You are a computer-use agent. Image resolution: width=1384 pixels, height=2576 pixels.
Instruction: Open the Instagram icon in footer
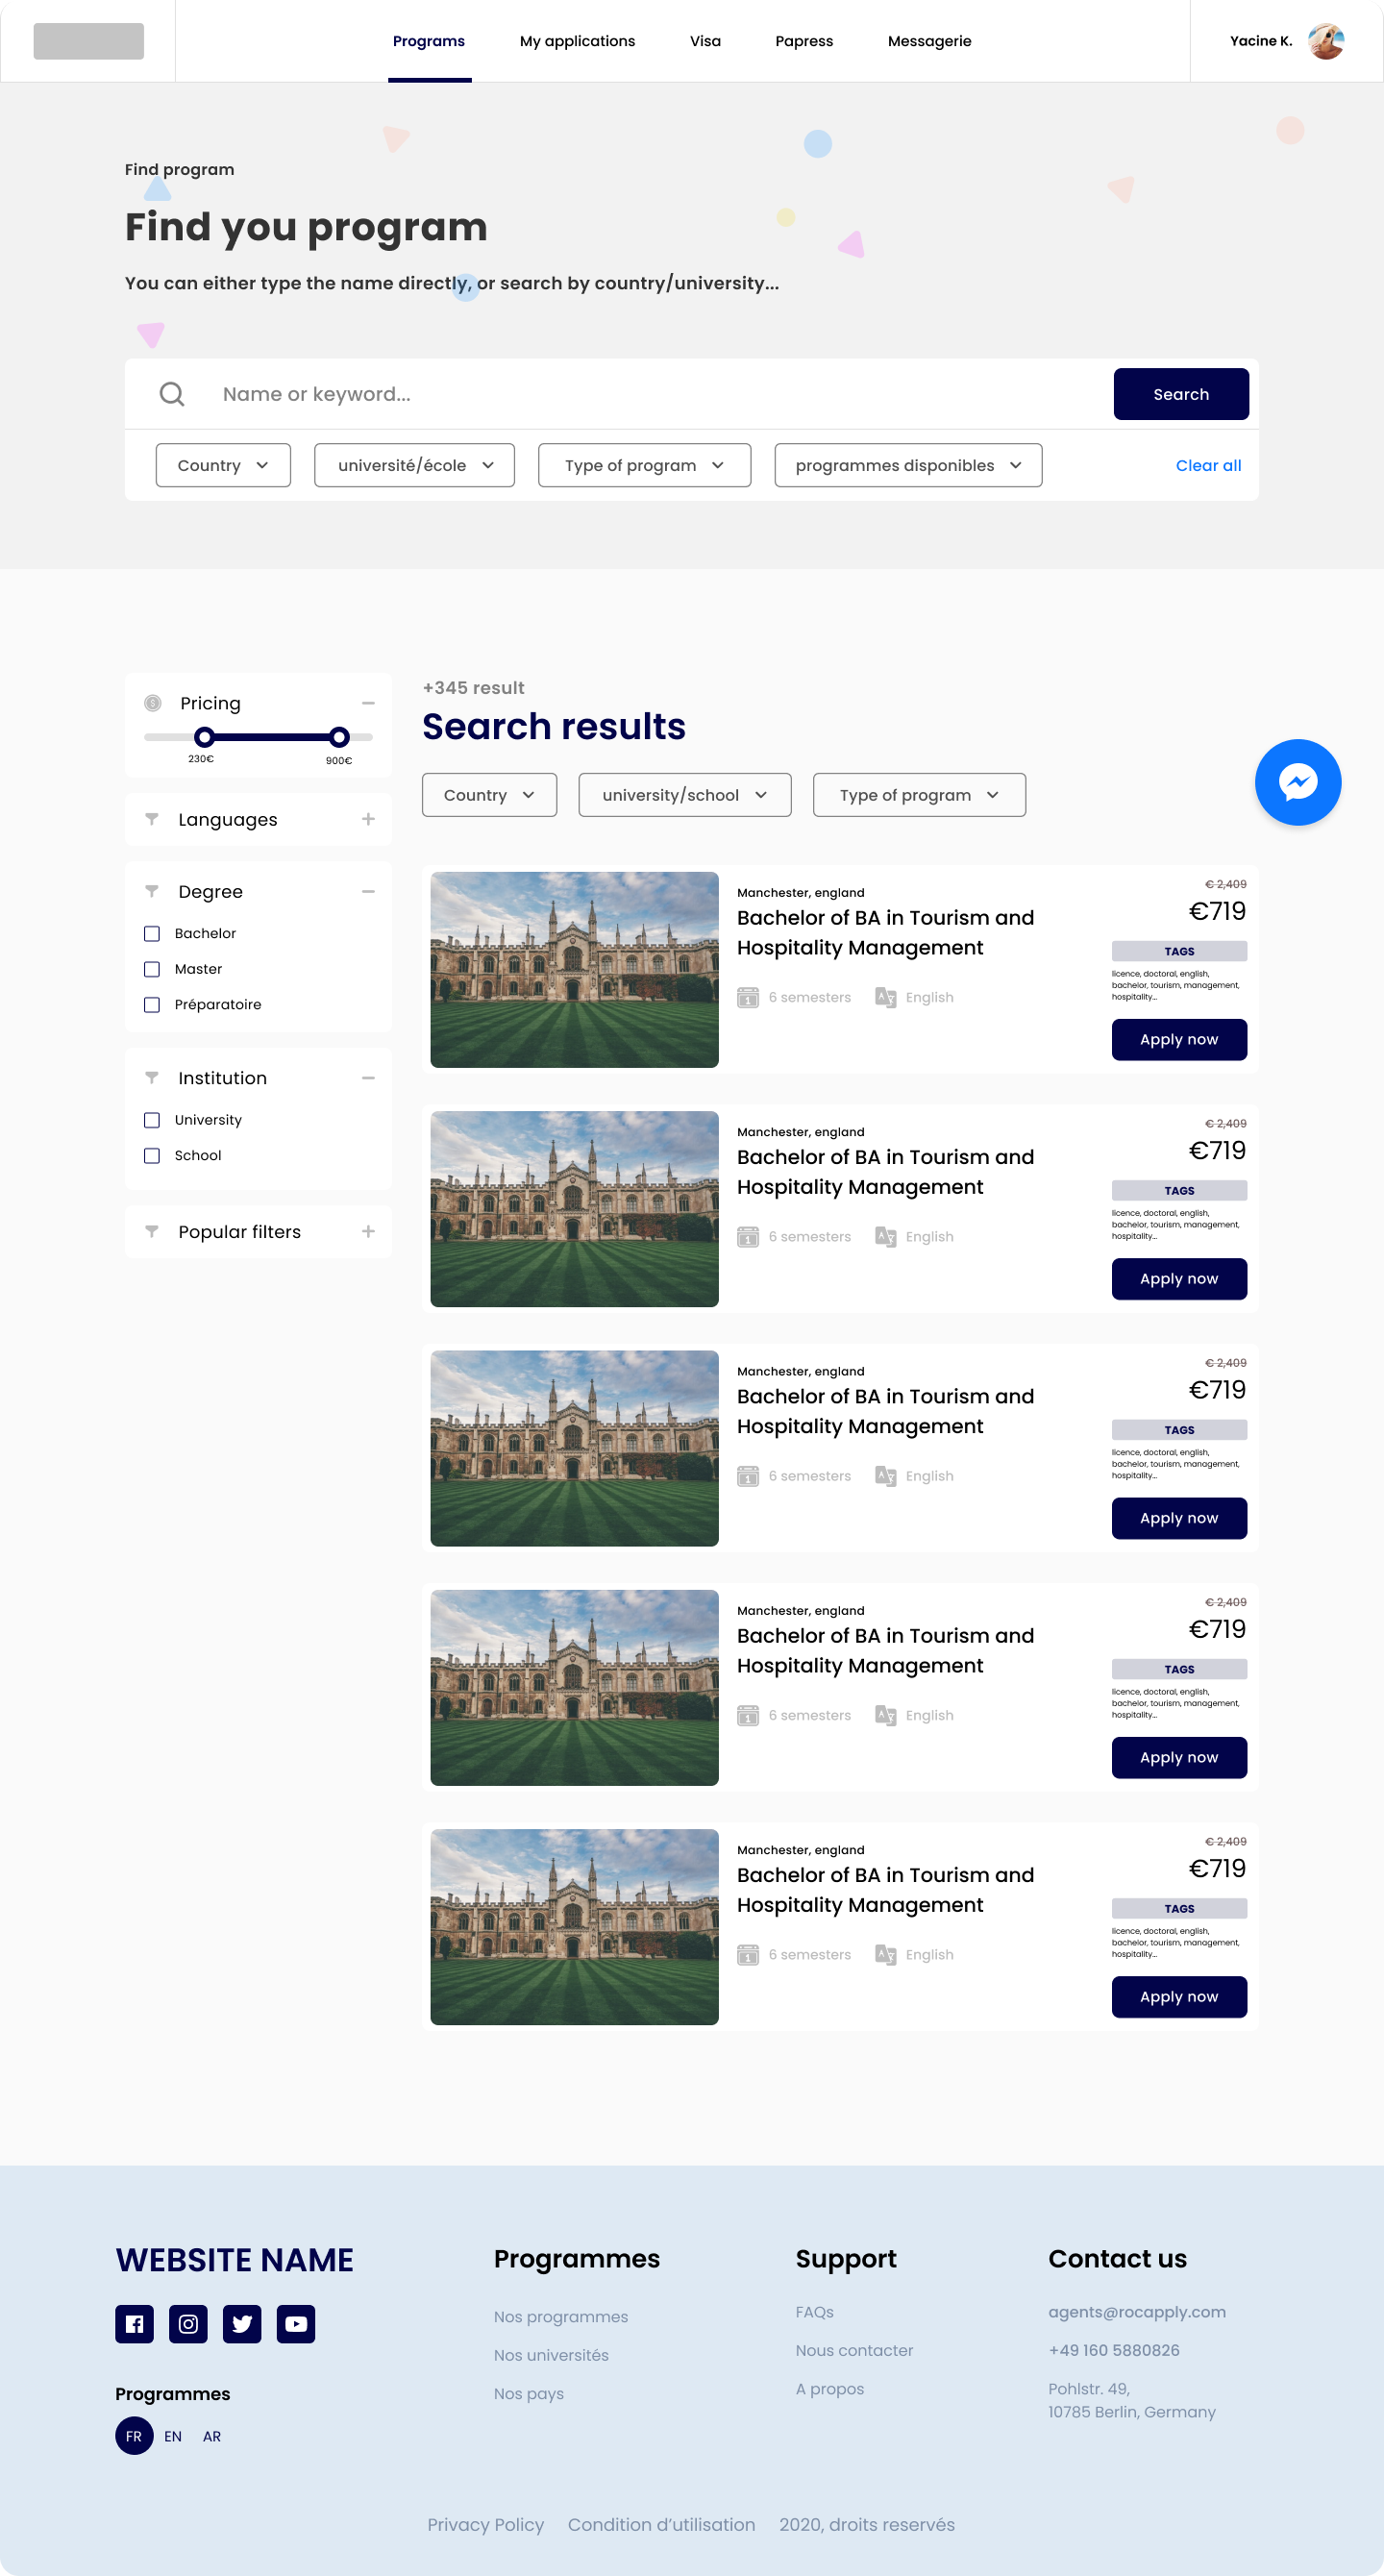188,2323
